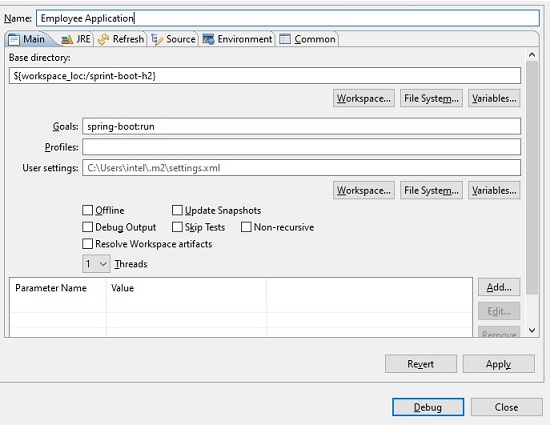Click the Name input field
This screenshot has width=550, height=425.
[x=288, y=18]
